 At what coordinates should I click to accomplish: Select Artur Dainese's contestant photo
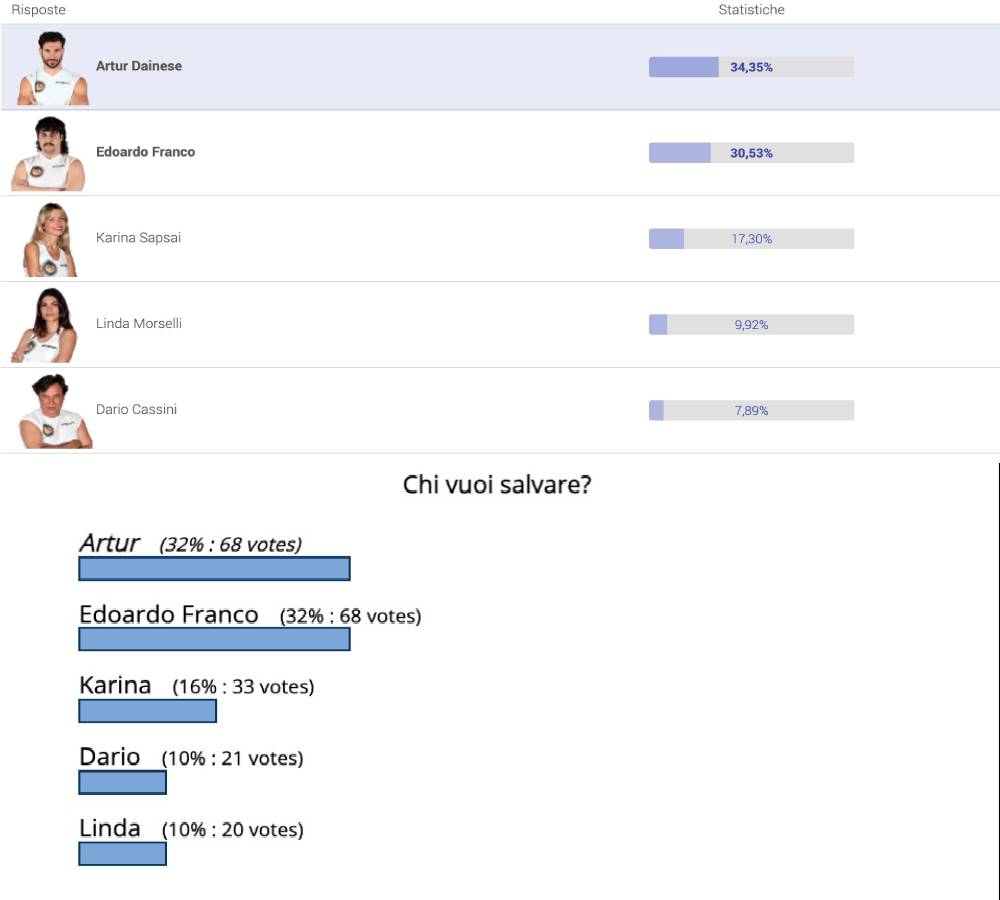click(x=53, y=68)
